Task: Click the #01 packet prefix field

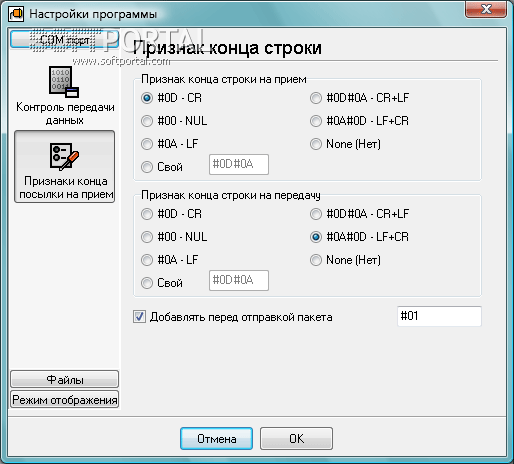Action: click(439, 316)
